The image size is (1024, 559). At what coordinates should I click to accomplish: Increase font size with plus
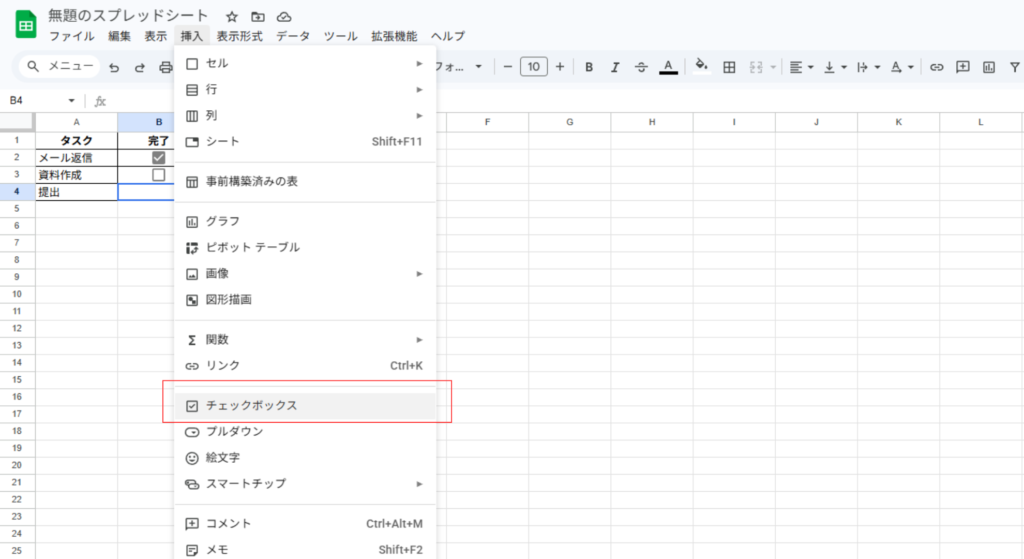coord(560,67)
